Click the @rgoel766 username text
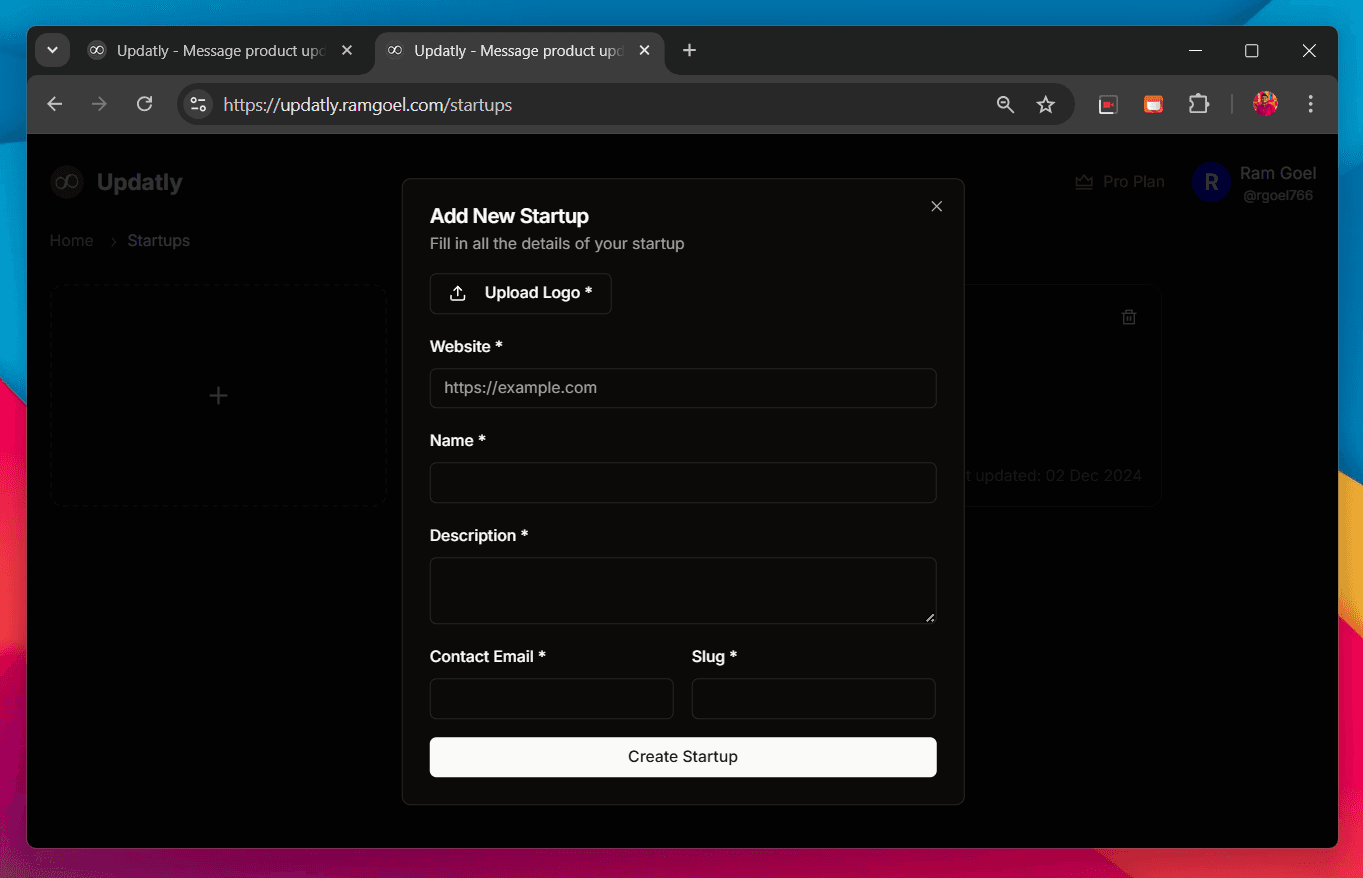The height and width of the screenshot is (878, 1363). (x=1278, y=196)
